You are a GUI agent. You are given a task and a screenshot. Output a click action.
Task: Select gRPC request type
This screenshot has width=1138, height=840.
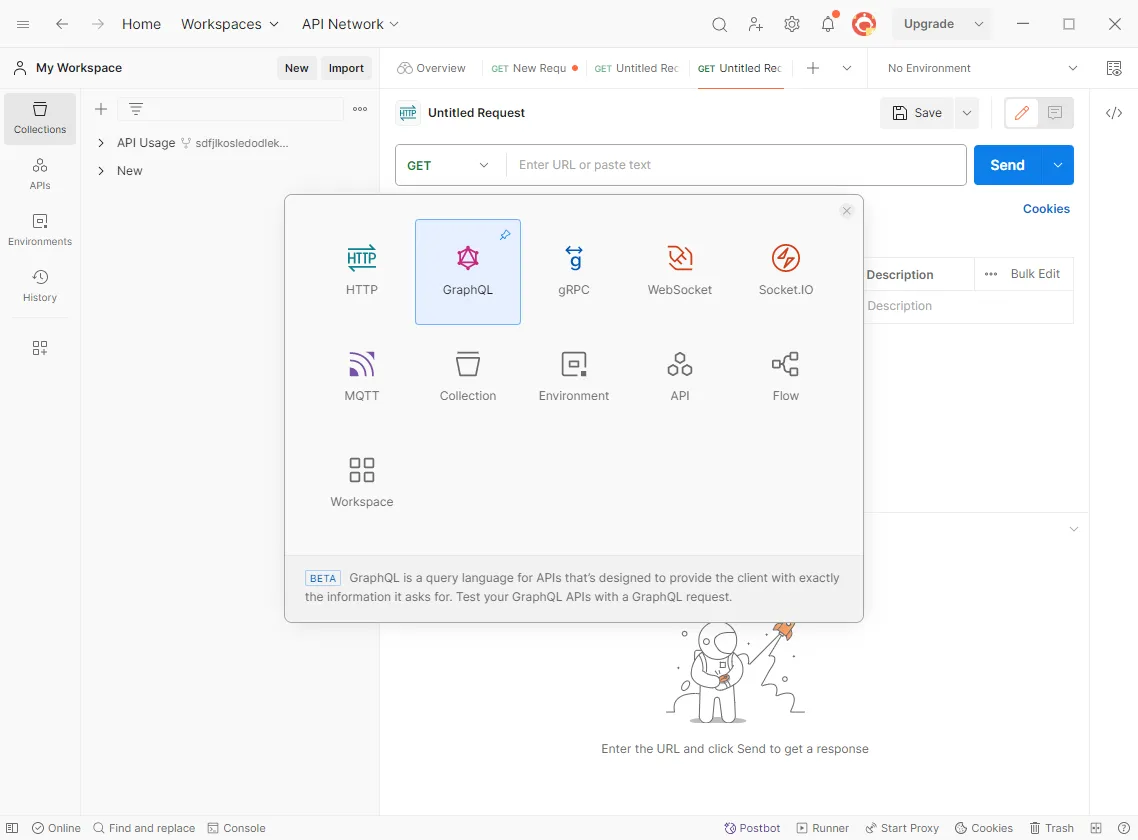click(x=573, y=272)
